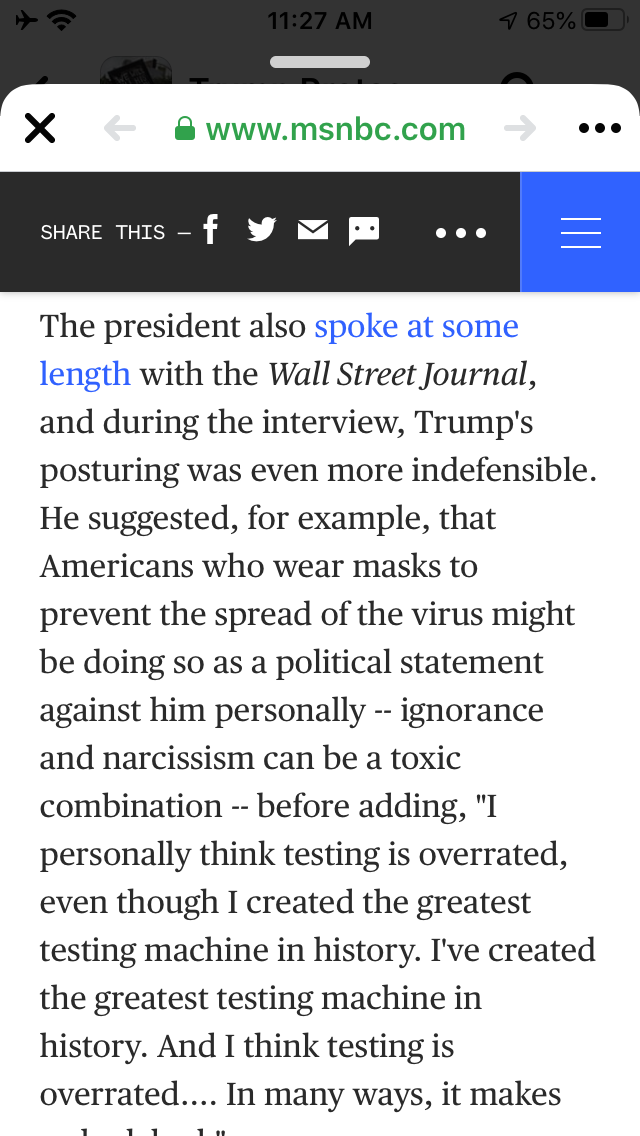The width and height of the screenshot is (640, 1136).
Task: Tap the battery indicator in status bar
Action: coord(604,20)
